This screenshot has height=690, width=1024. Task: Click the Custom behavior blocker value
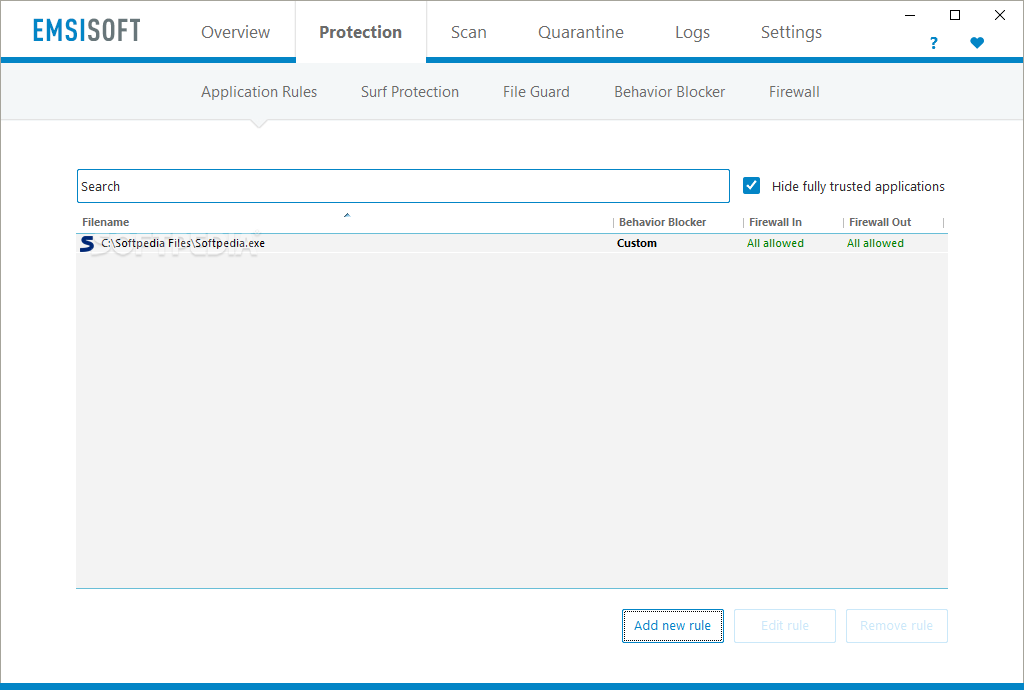tap(637, 243)
